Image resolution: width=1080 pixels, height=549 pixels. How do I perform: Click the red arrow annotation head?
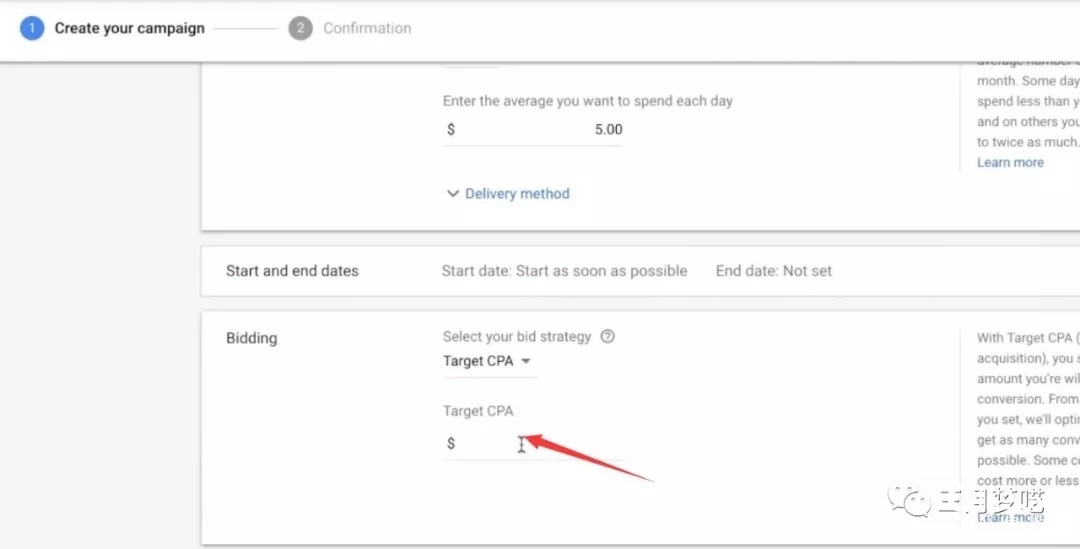532,441
